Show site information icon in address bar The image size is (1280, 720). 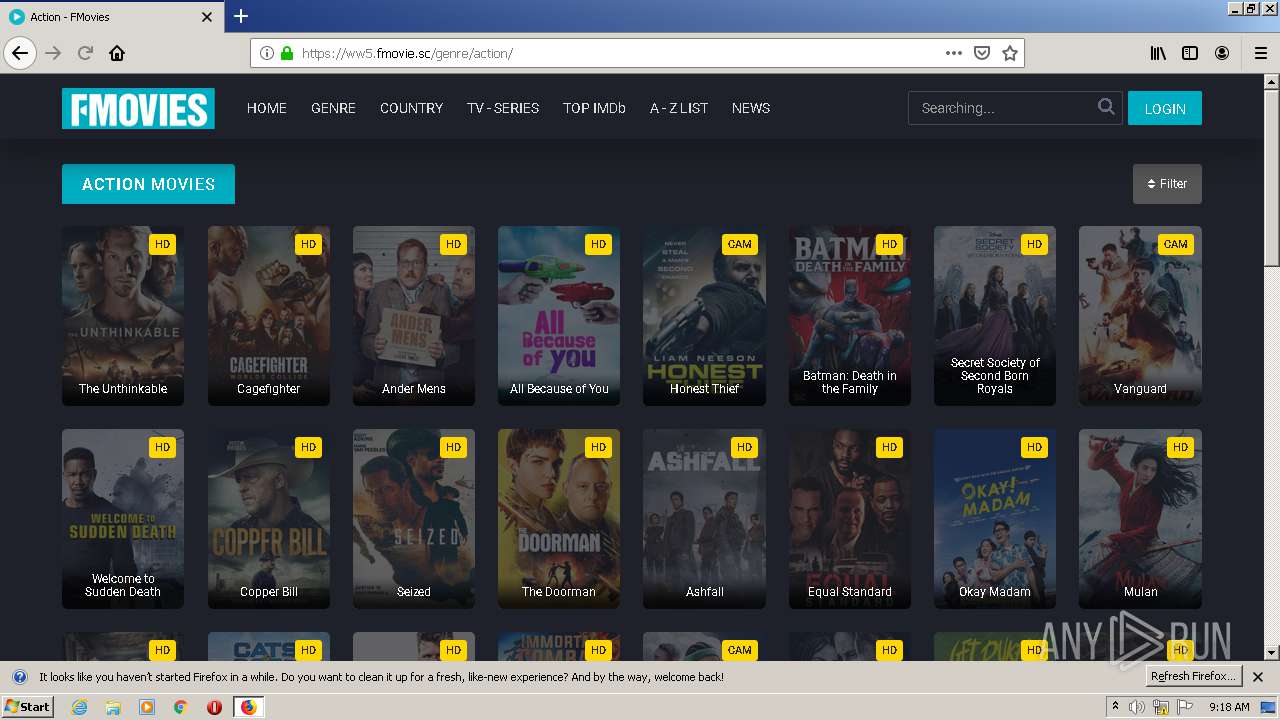tap(267, 53)
